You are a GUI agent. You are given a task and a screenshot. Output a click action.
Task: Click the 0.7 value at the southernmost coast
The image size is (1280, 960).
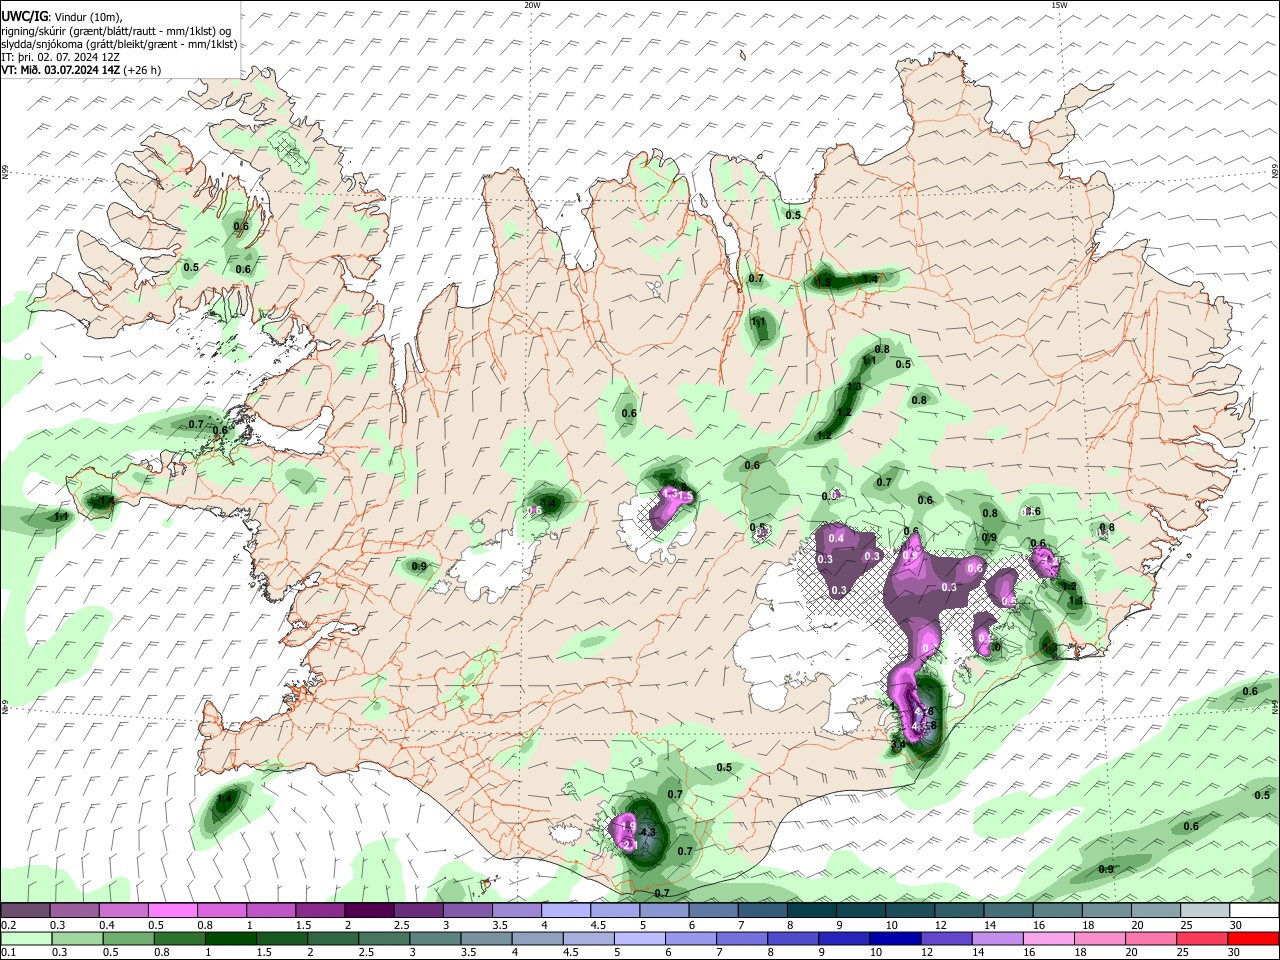coord(662,893)
